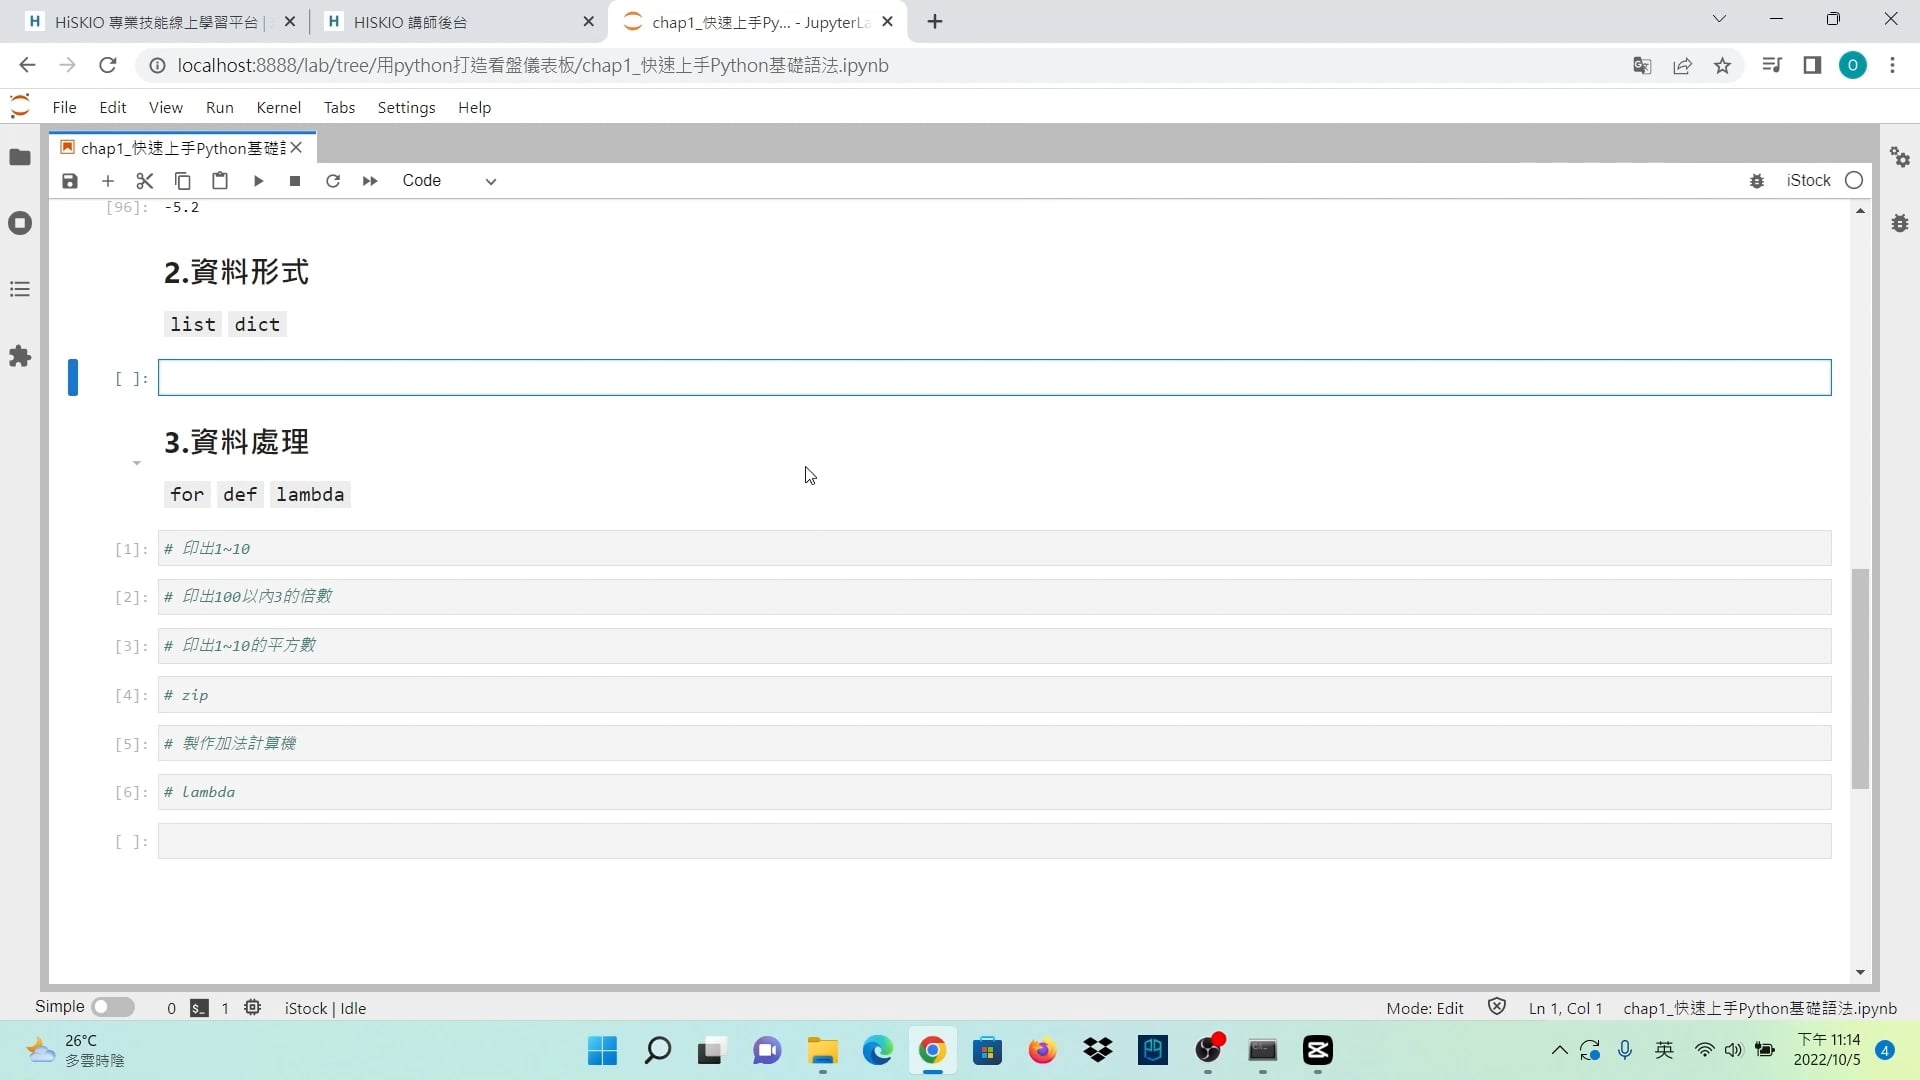Viewport: 1920px width, 1080px height.
Task: Open the extension manager puzzle icon
Action: coord(20,356)
